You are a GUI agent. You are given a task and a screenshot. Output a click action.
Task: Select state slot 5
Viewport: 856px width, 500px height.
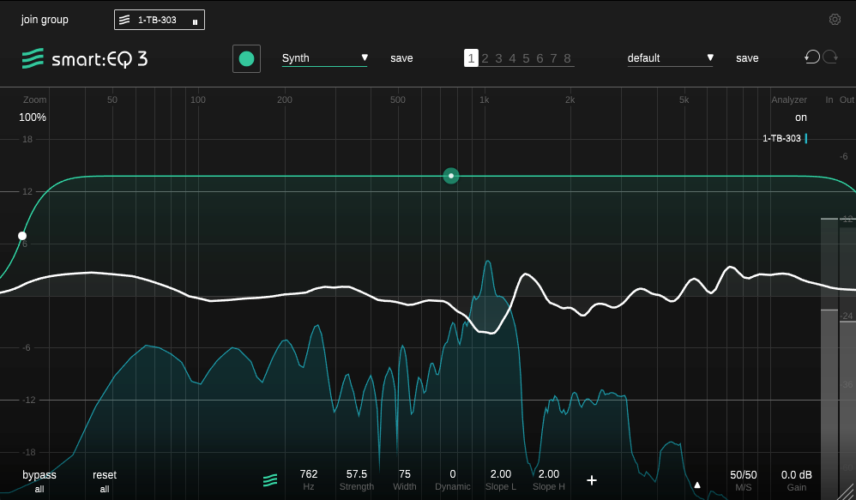(x=526, y=58)
